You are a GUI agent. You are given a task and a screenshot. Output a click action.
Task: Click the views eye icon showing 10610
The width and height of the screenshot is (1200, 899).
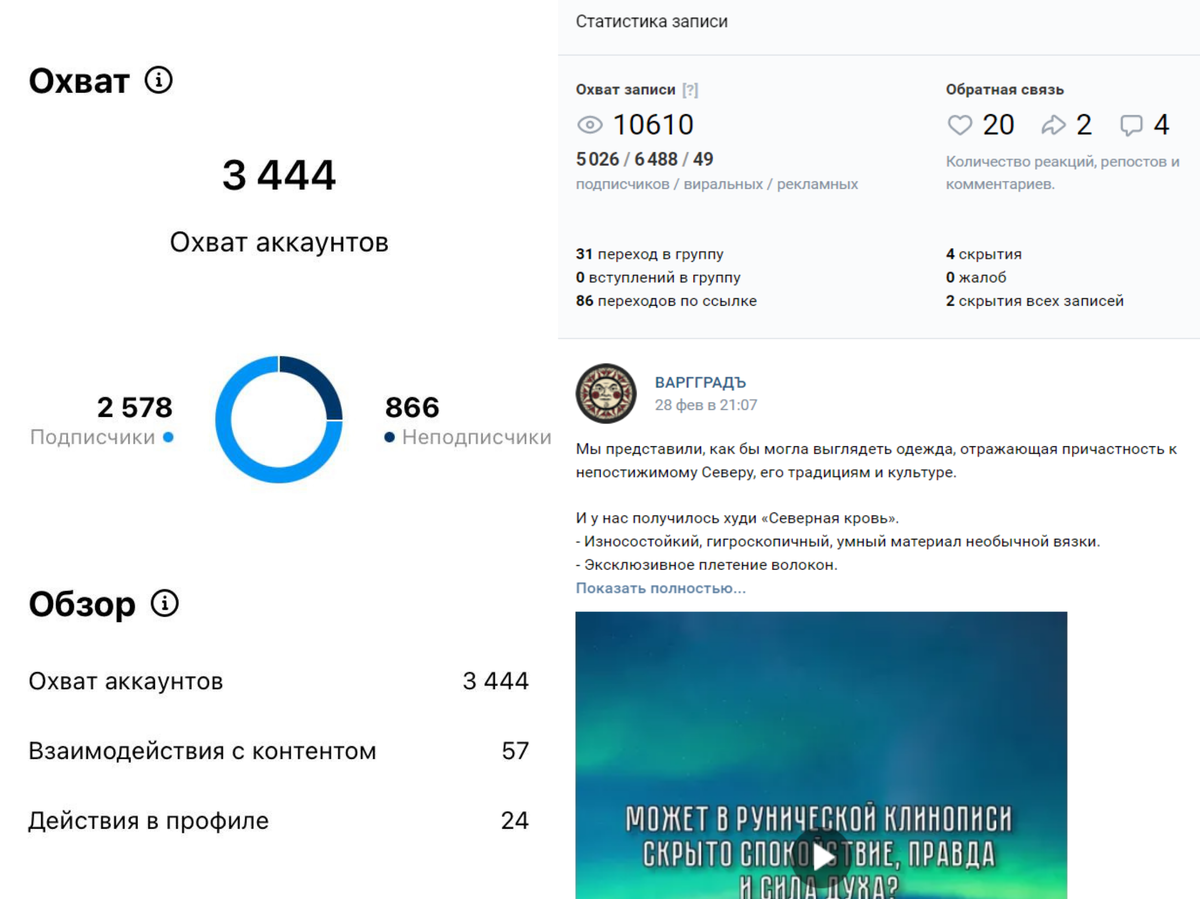[x=589, y=124]
